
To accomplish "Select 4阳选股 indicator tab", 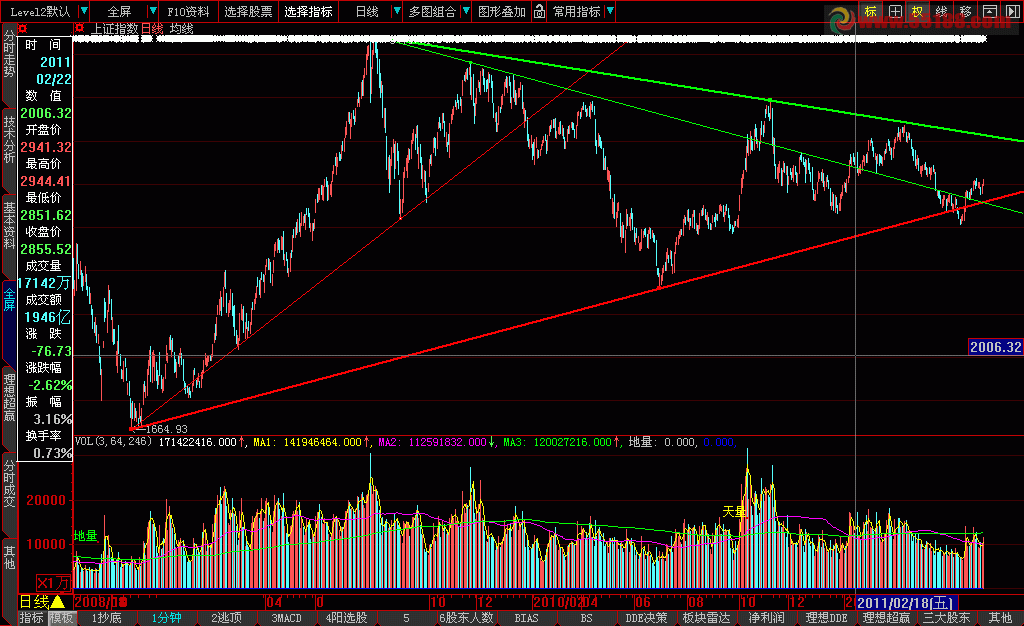I will pos(347,618).
